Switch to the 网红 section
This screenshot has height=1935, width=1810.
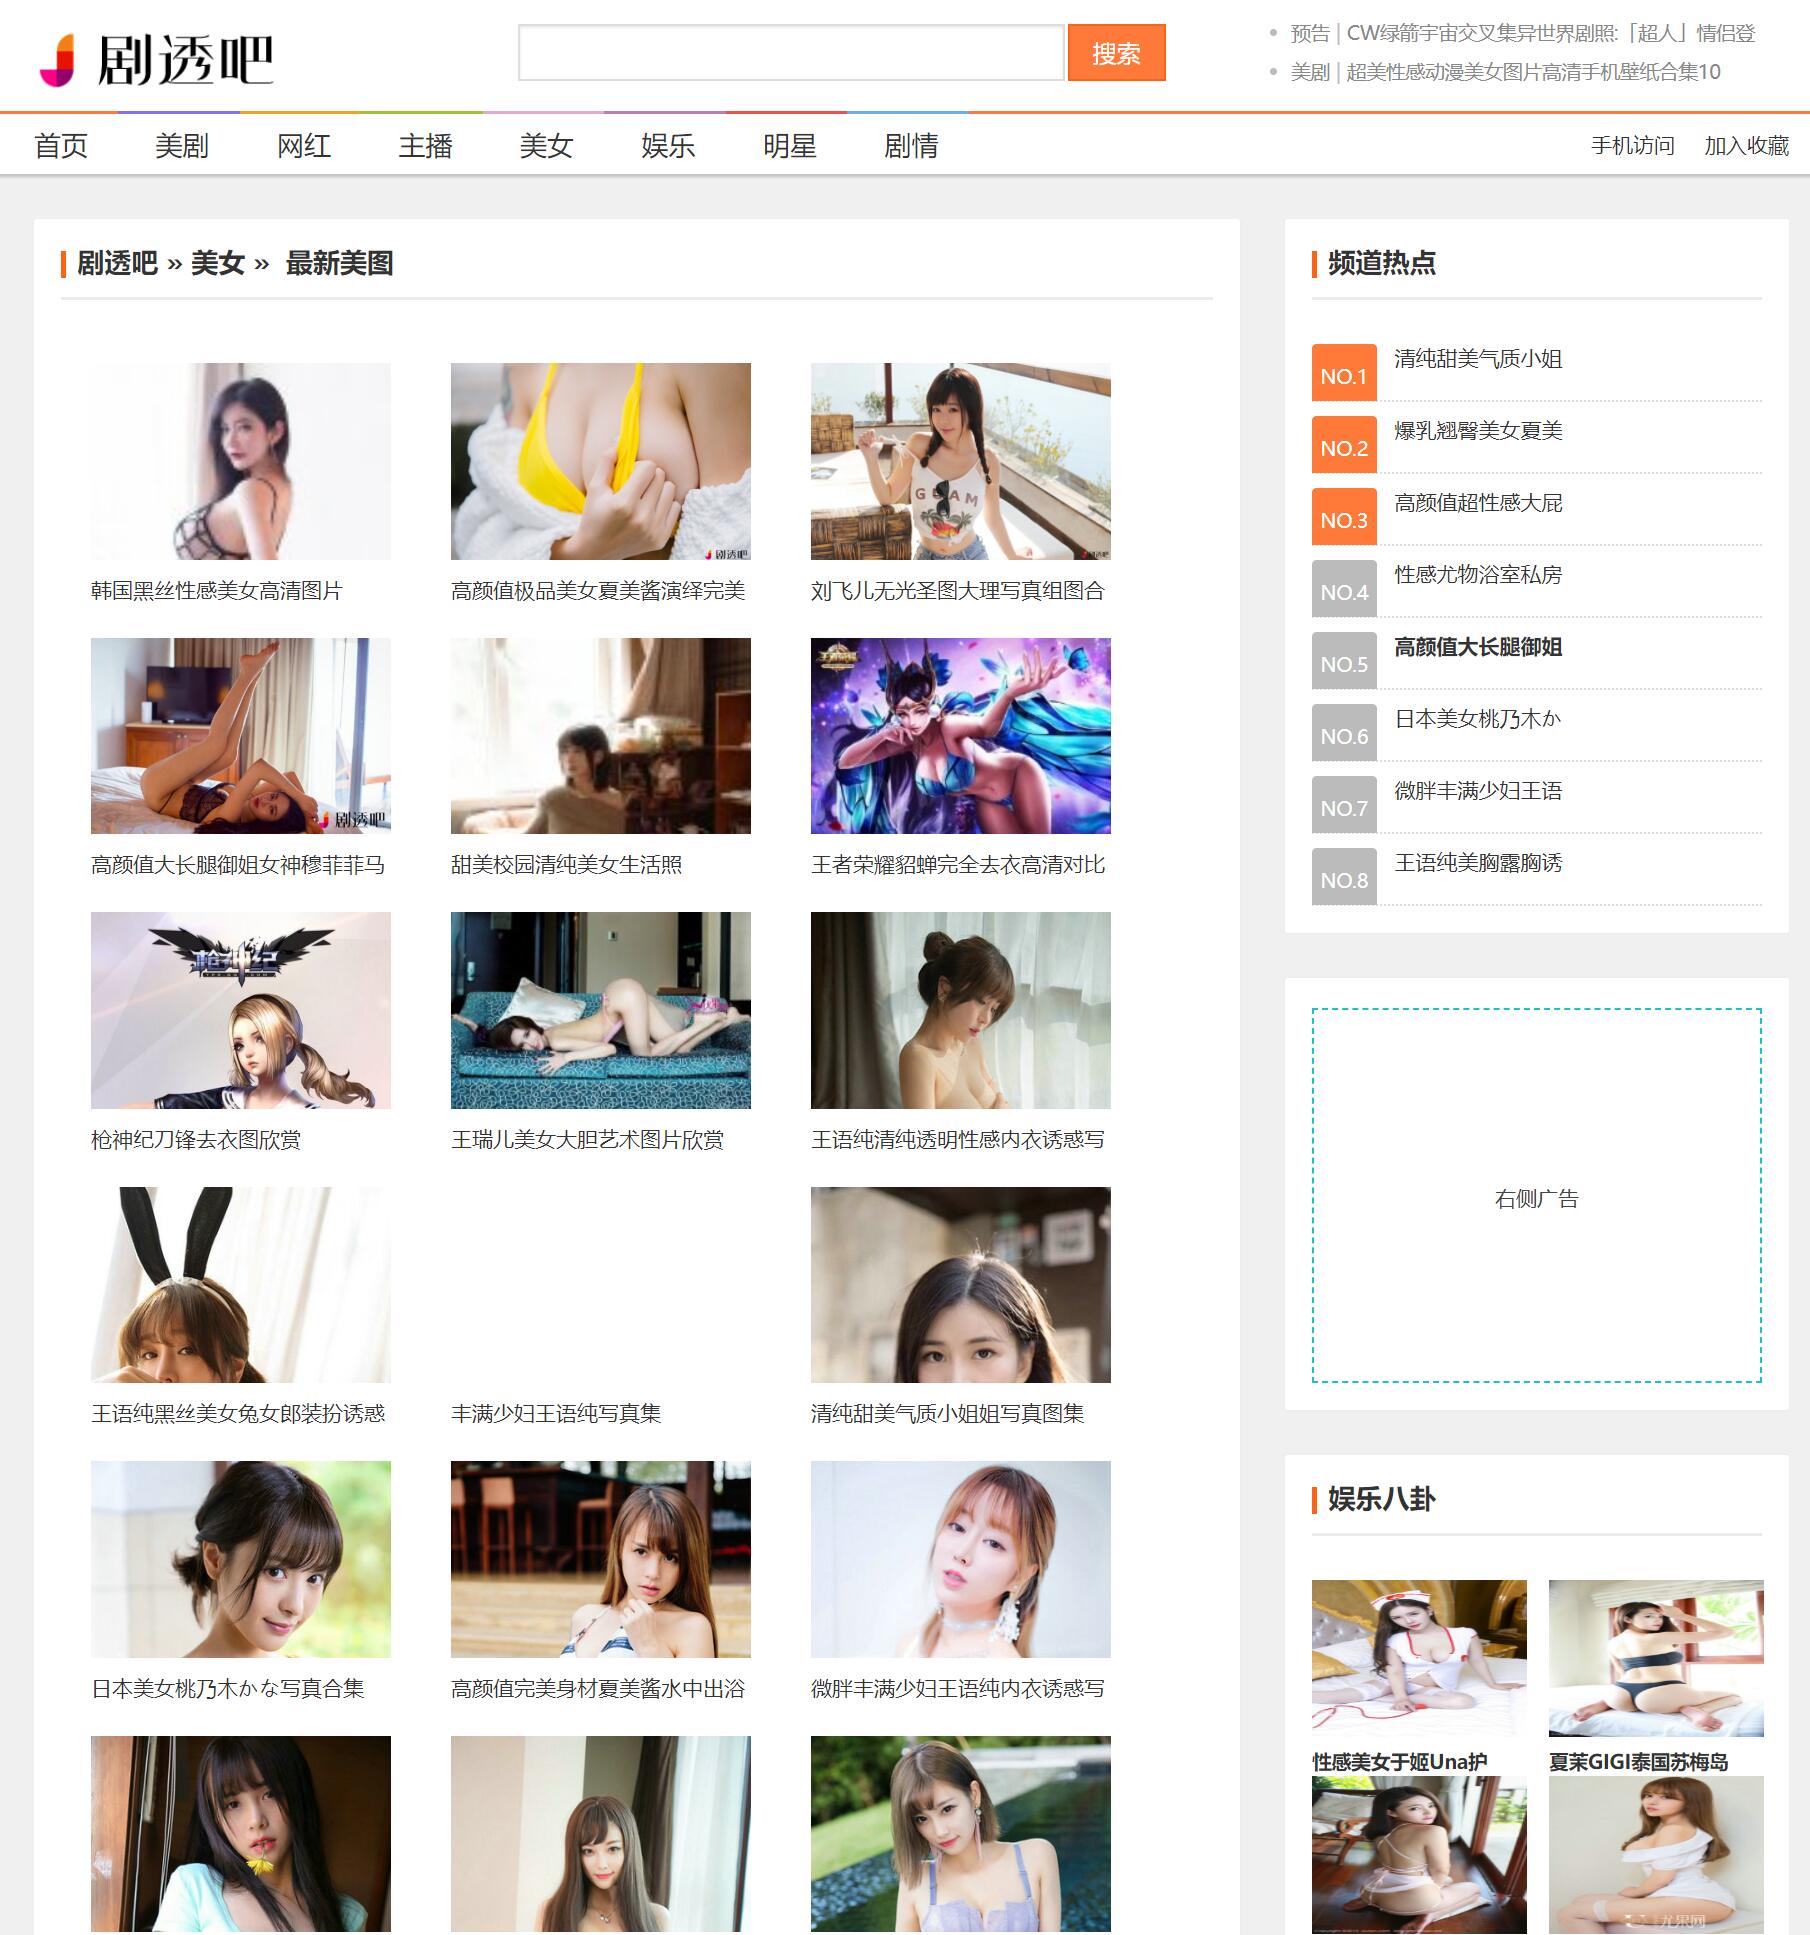[304, 146]
